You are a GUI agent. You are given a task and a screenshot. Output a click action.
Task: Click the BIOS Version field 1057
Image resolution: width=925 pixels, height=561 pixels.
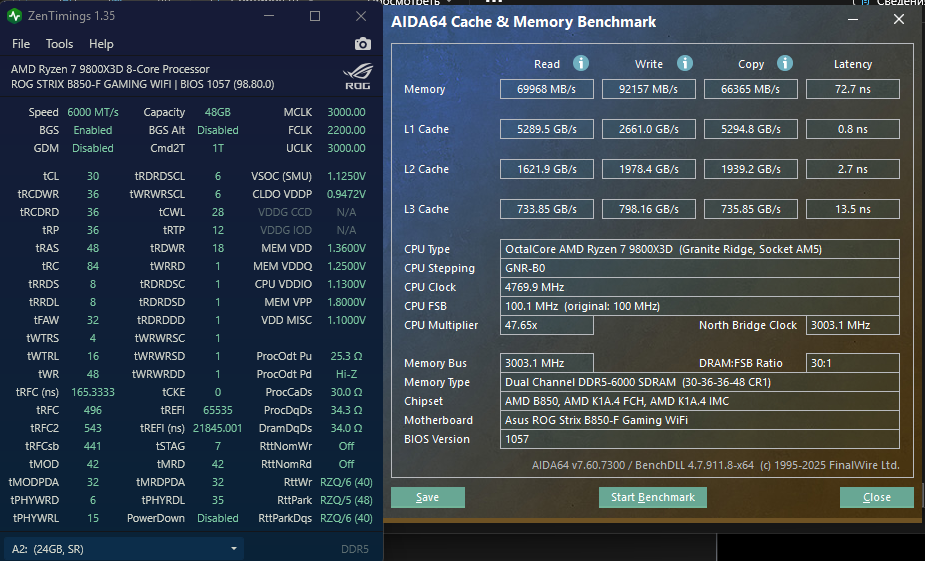tap(700, 439)
